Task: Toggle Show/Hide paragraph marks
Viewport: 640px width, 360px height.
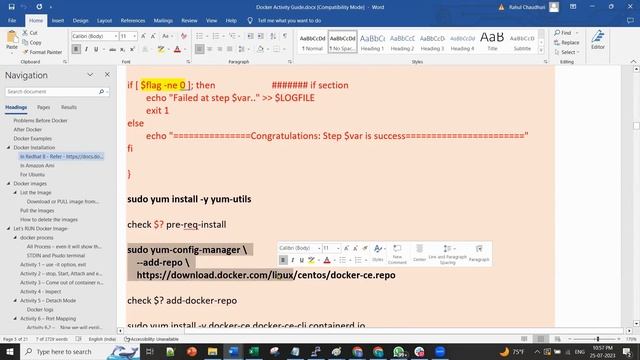Action: [x=285, y=36]
